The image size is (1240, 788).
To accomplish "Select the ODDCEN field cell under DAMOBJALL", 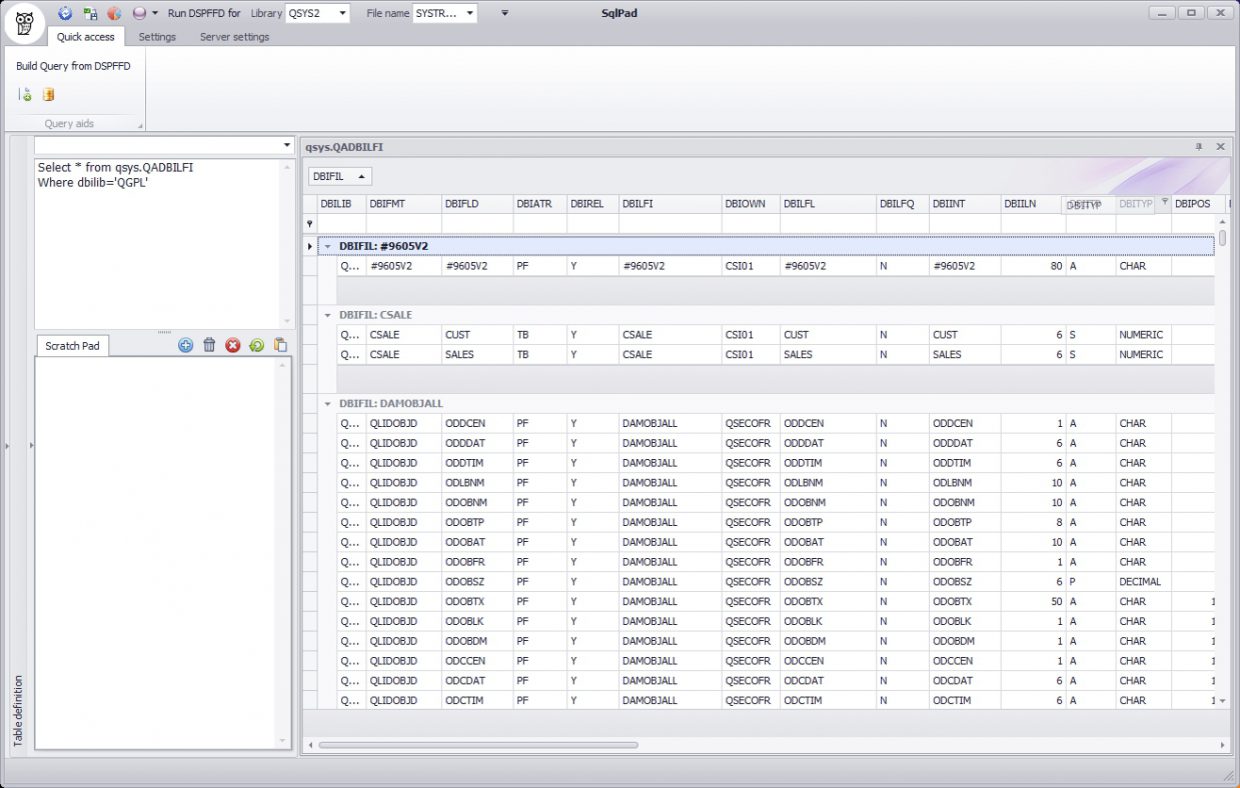I will [x=478, y=424].
